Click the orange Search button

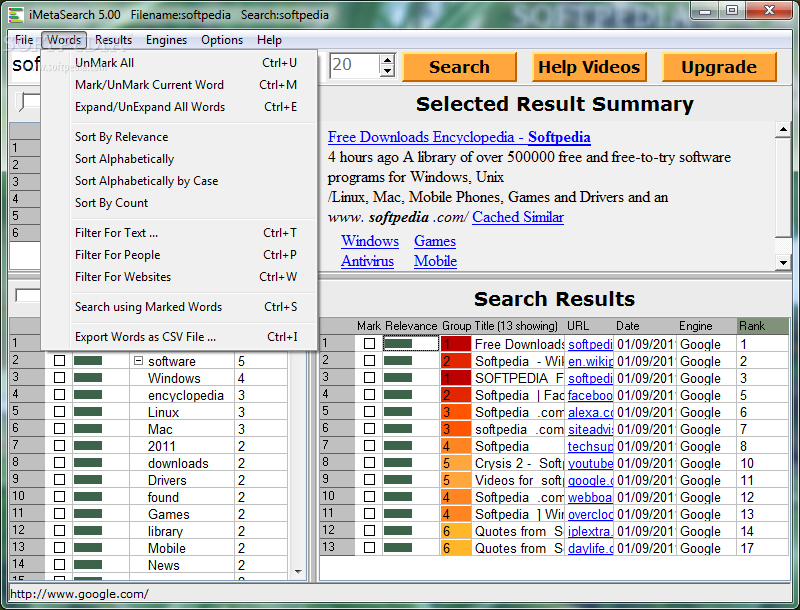(459, 67)
